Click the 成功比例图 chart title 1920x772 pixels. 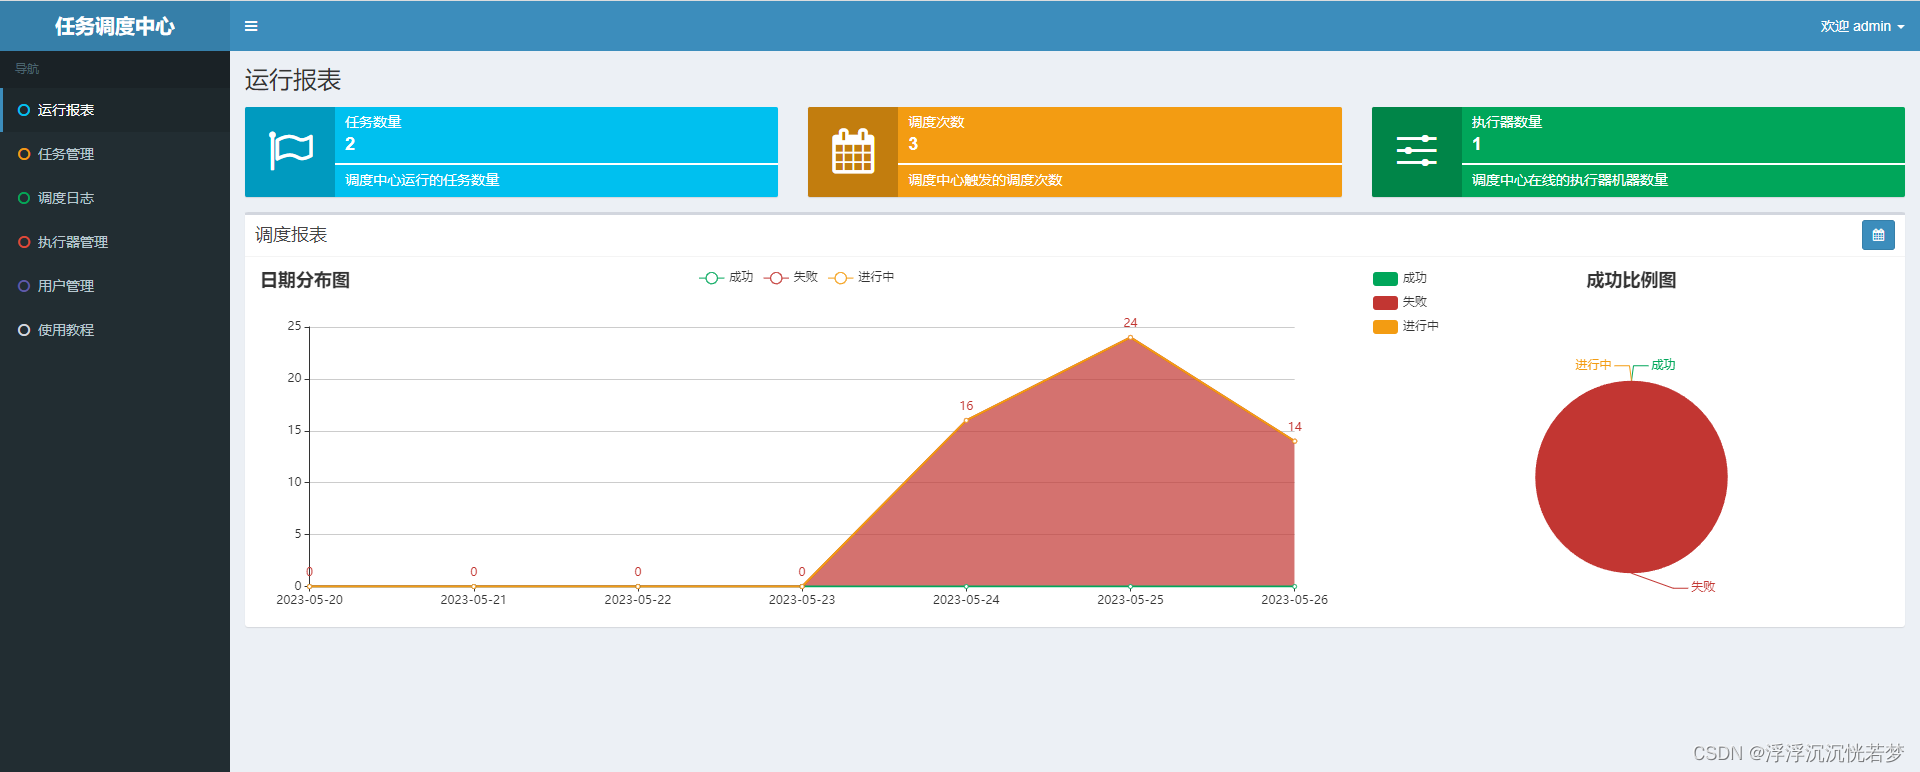1631,280
